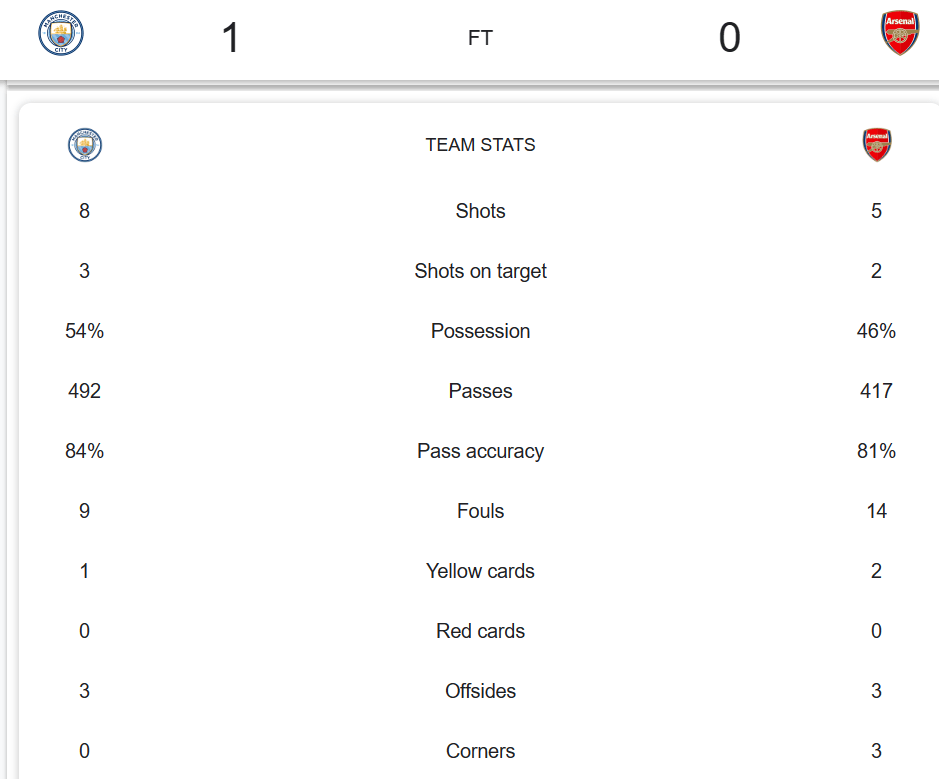Click the Shots stat label
This screenshot has width=939, height=779.
click(x=480, y=211)
